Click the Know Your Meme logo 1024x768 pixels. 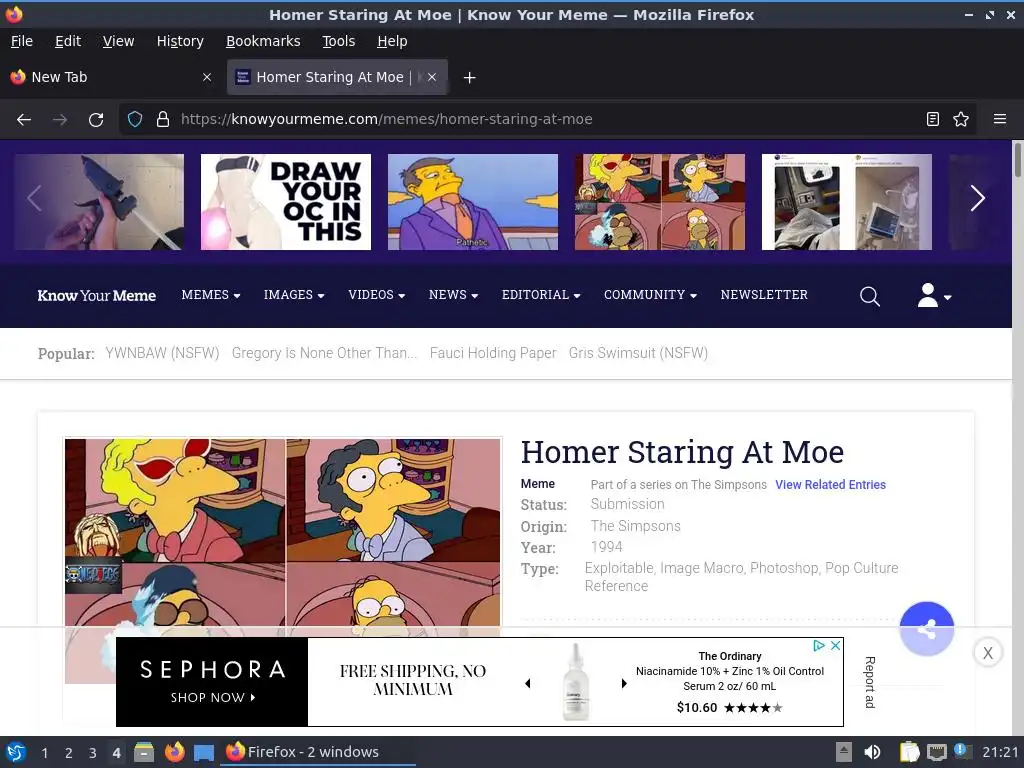click(x=97, y=296)
